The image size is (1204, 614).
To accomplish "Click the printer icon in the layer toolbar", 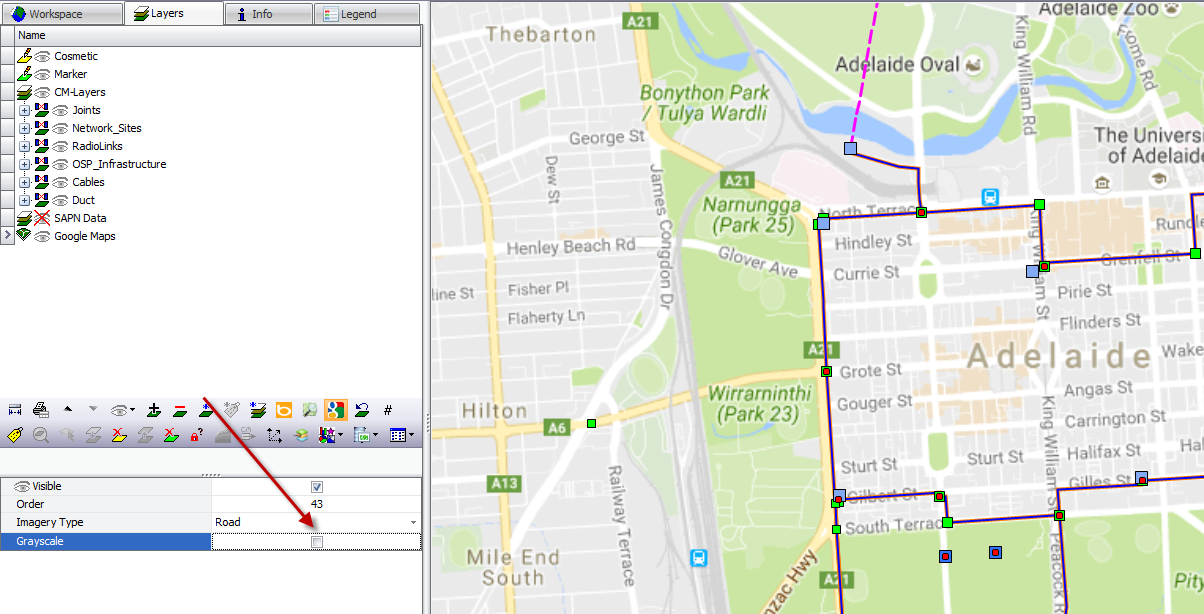I will point(41,410).
